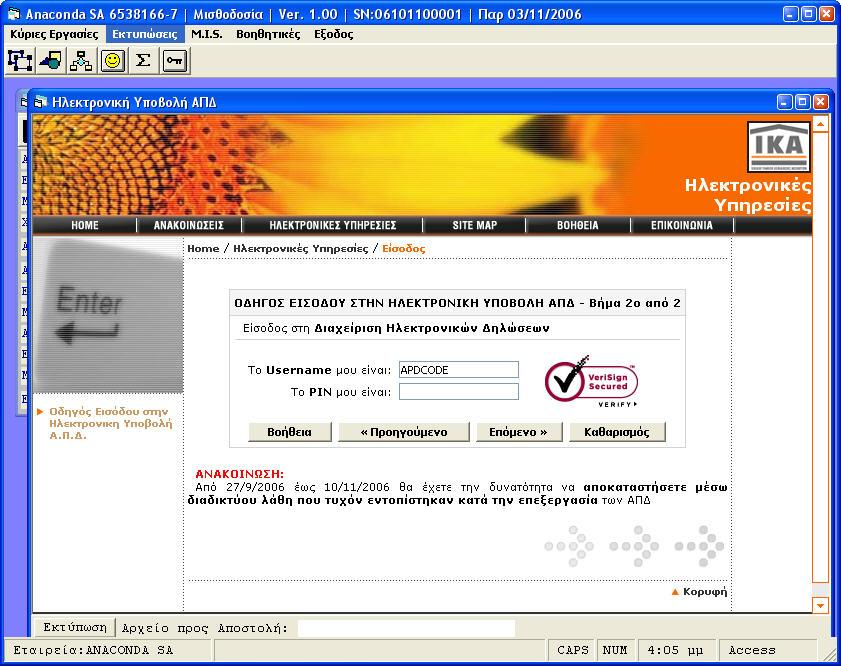Click the key toolbar icon
841x666 pixels.
pyautogui.click(x=174, y=61)
